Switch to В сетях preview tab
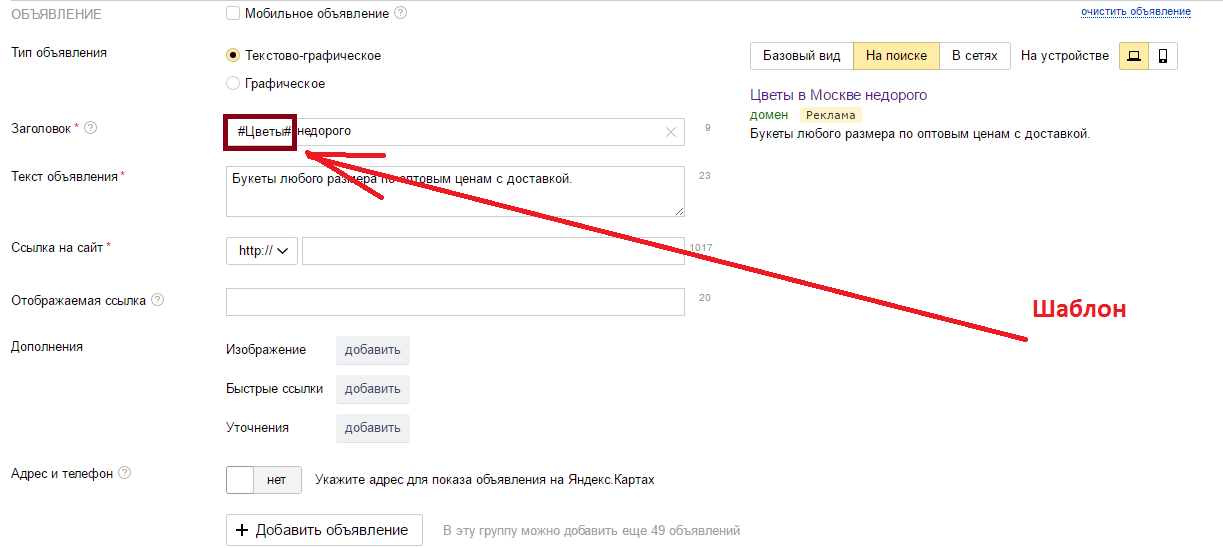The height and width of the screenshot is (548, 1223). point(974,56)
